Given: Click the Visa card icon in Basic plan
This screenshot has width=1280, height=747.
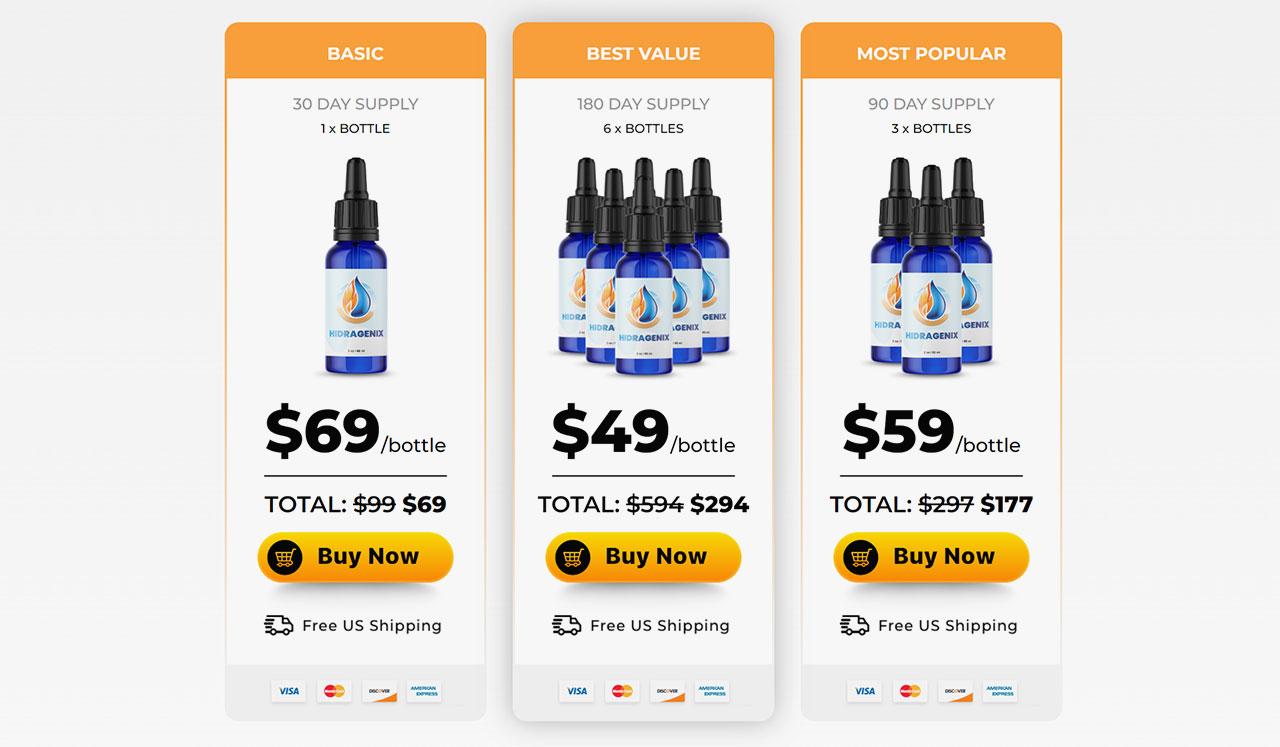Looking at the screenshot, I should coord(288,691).
